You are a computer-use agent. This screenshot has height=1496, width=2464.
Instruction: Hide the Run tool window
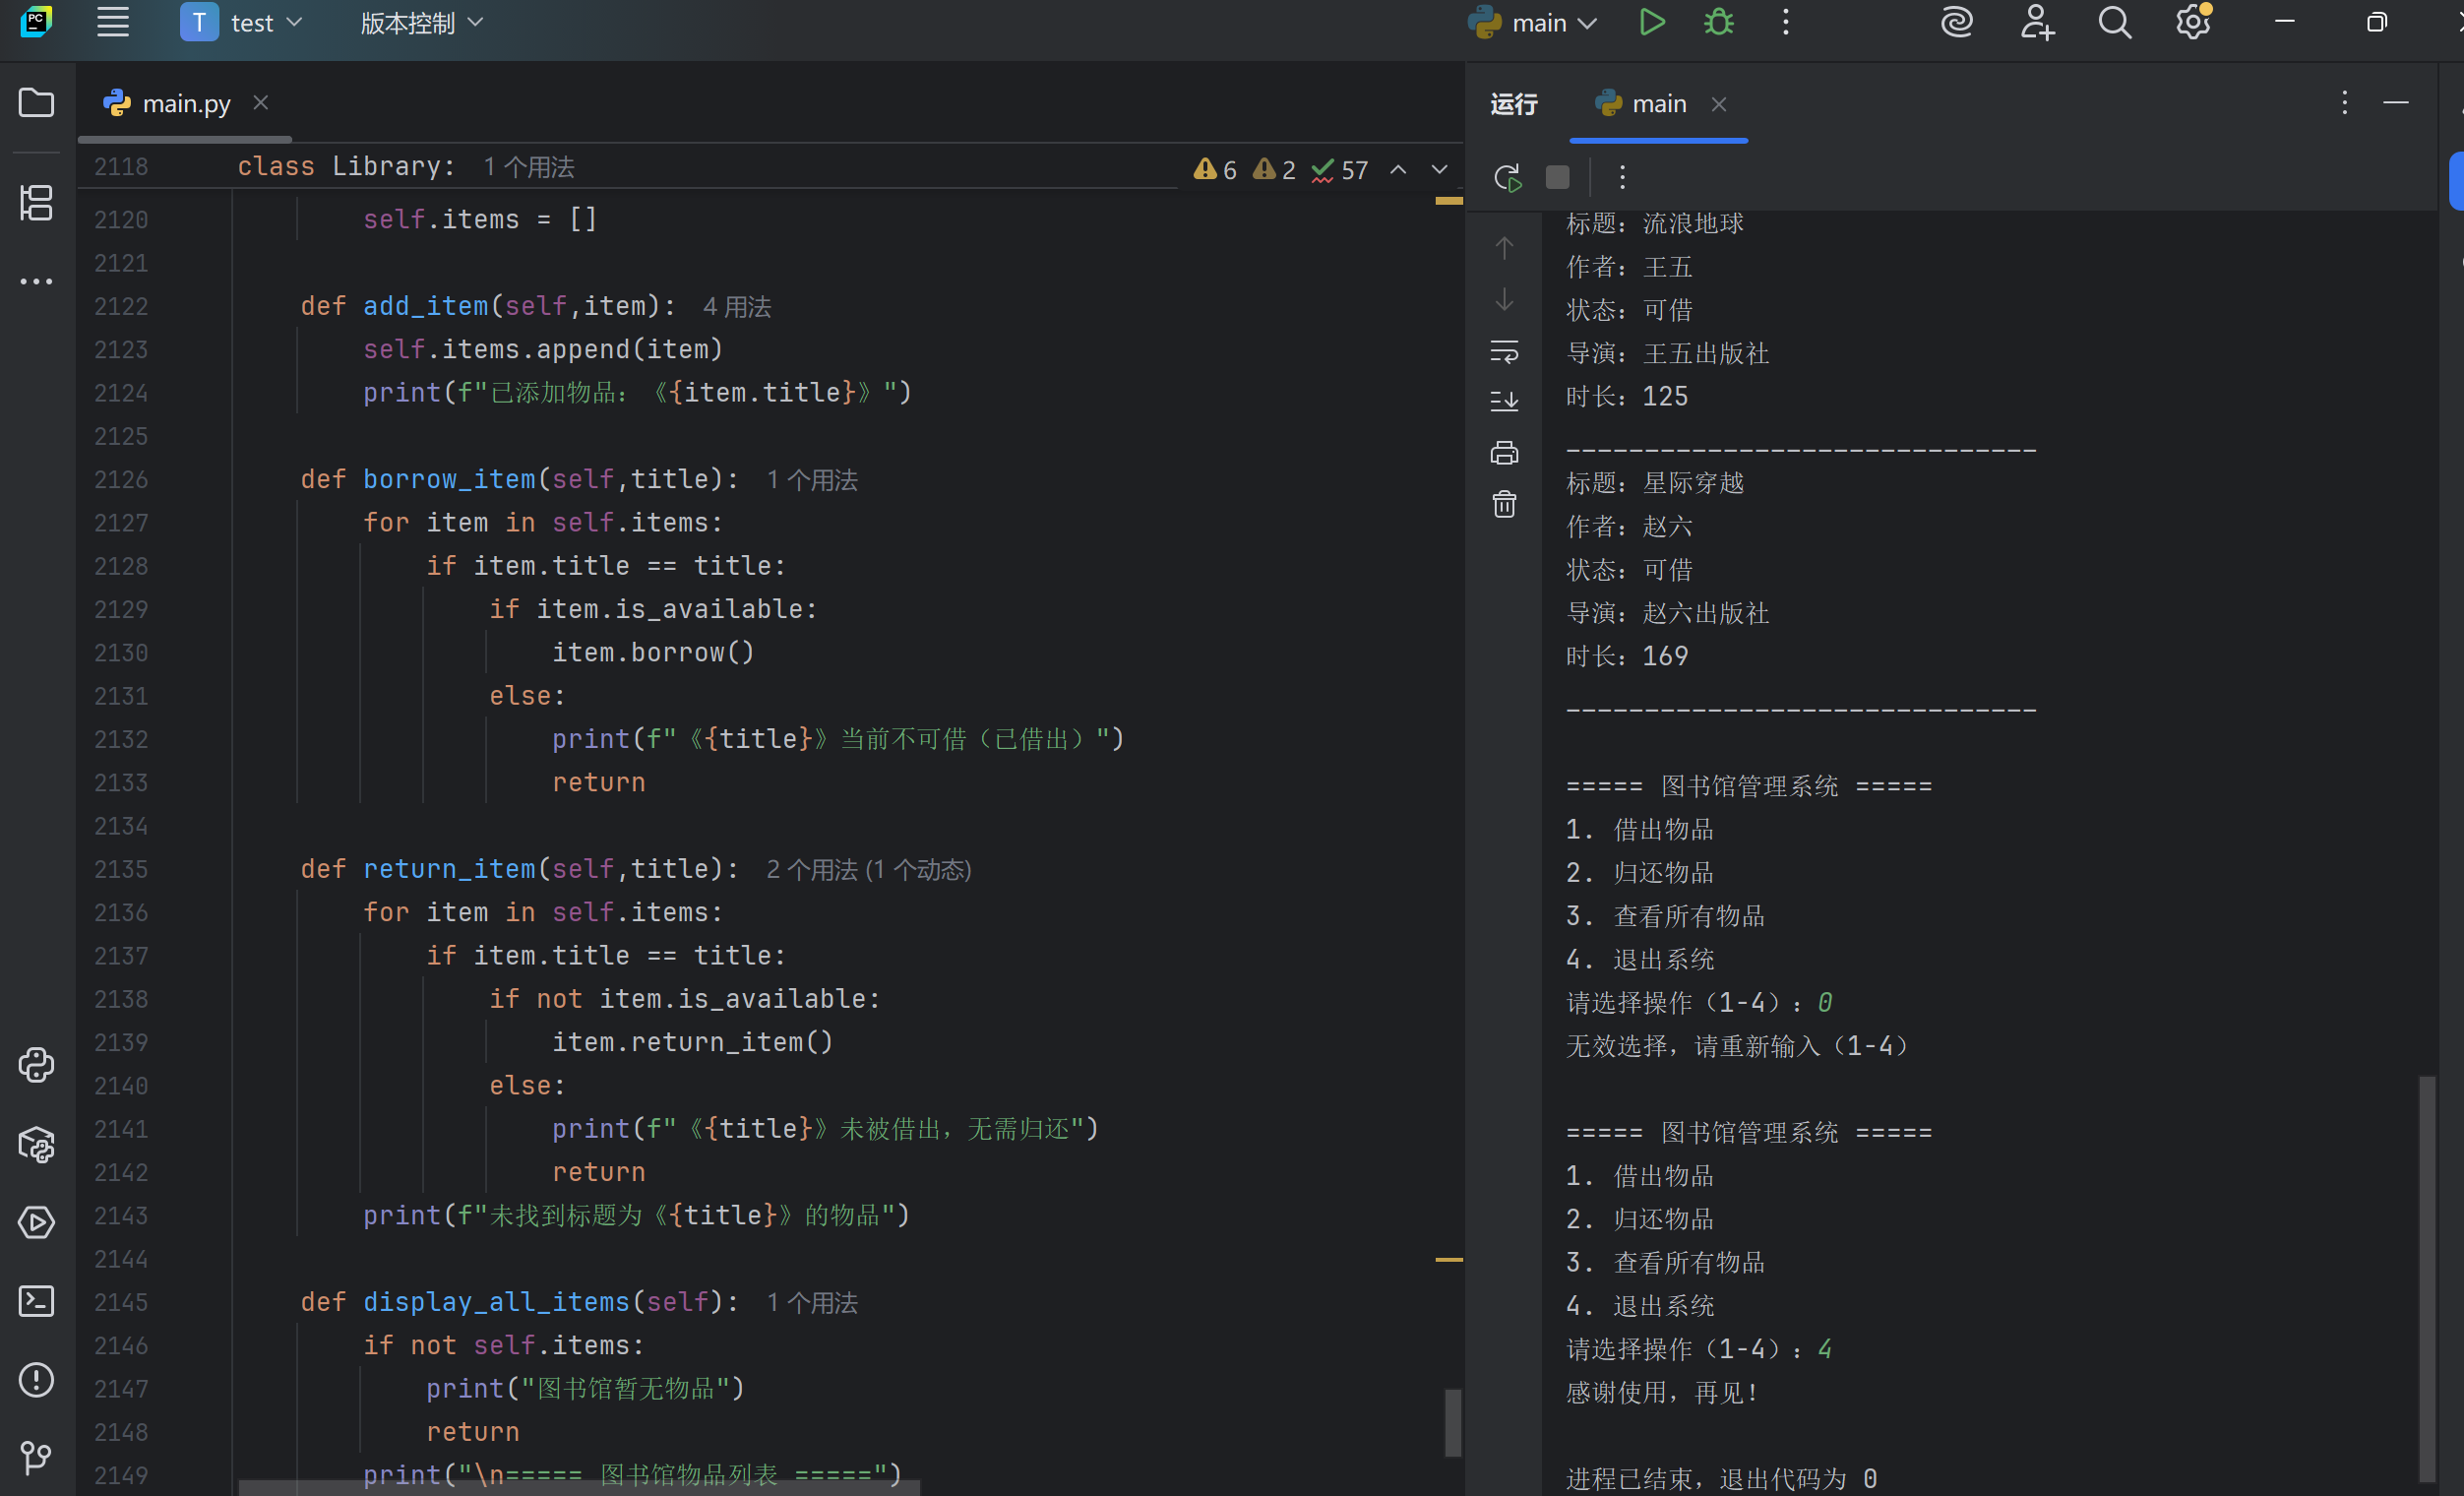(2396, 102)
